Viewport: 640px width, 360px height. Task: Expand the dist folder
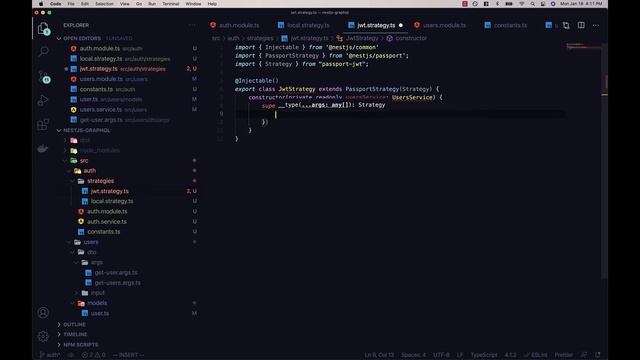[x=65, y=140]
